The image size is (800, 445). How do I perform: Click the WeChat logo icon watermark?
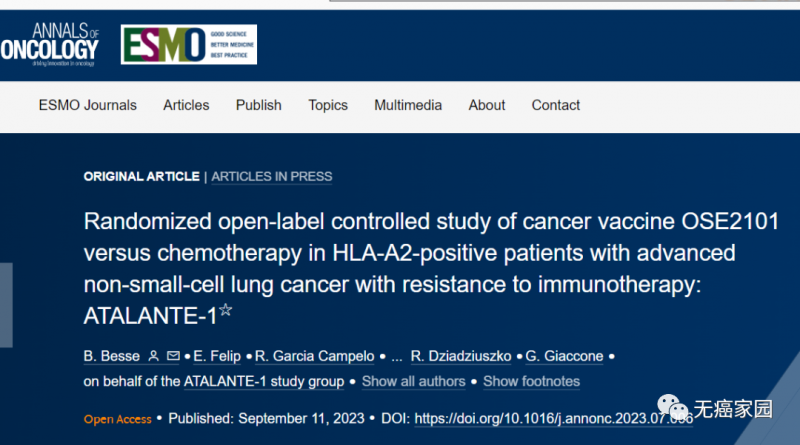[x=678, y=408]
